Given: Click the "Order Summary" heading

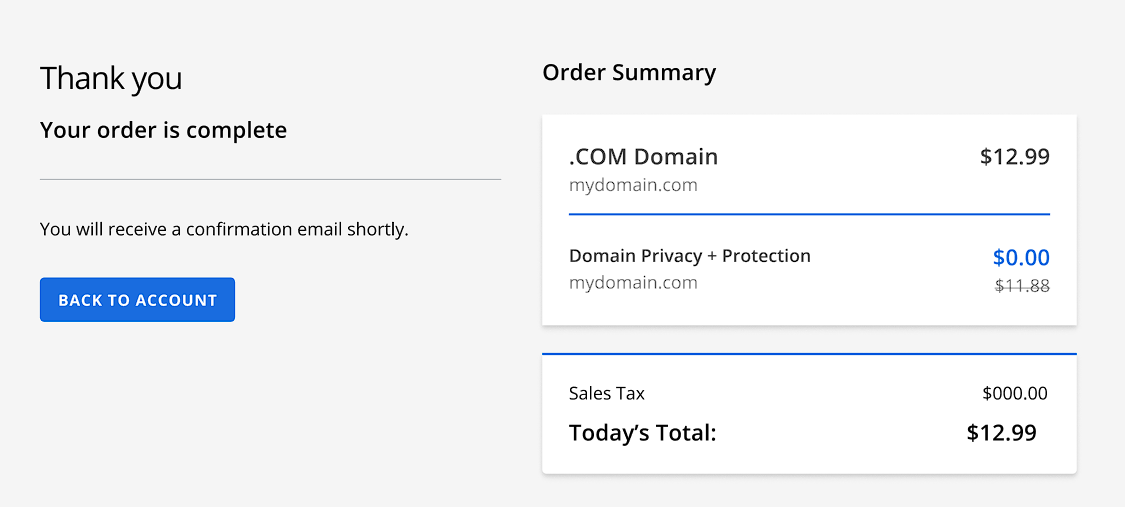Looking at the screenshot, I should pos(629,72).
